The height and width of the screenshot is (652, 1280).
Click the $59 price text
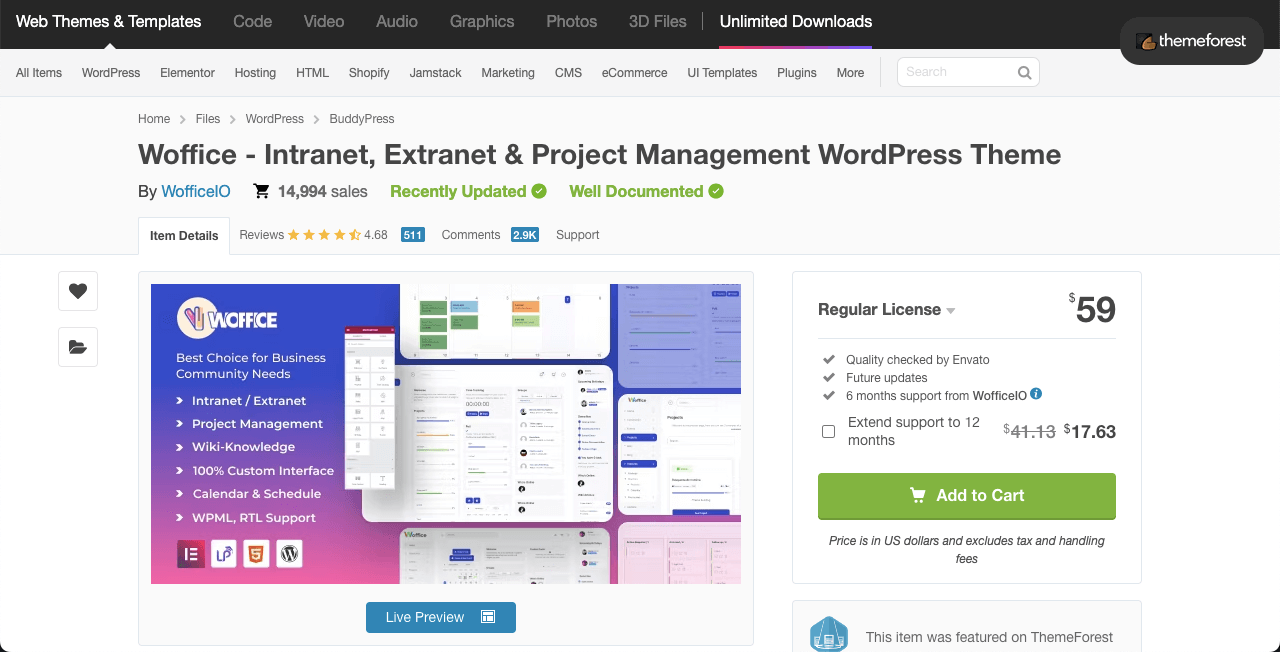[1092, 309]
